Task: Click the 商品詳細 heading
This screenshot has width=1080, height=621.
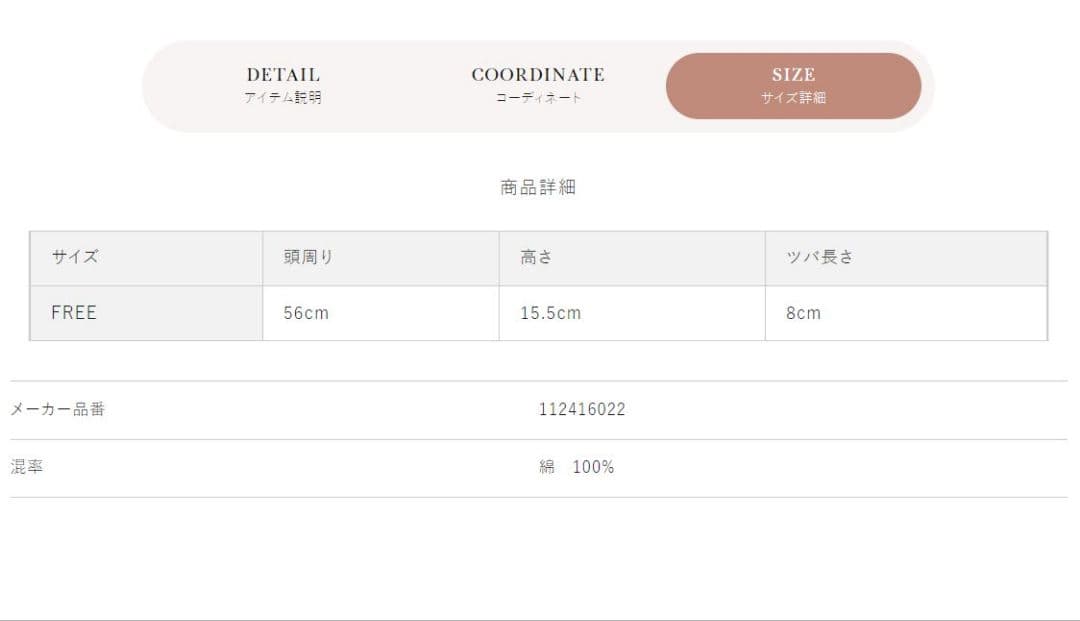Action: pos(538,187)
